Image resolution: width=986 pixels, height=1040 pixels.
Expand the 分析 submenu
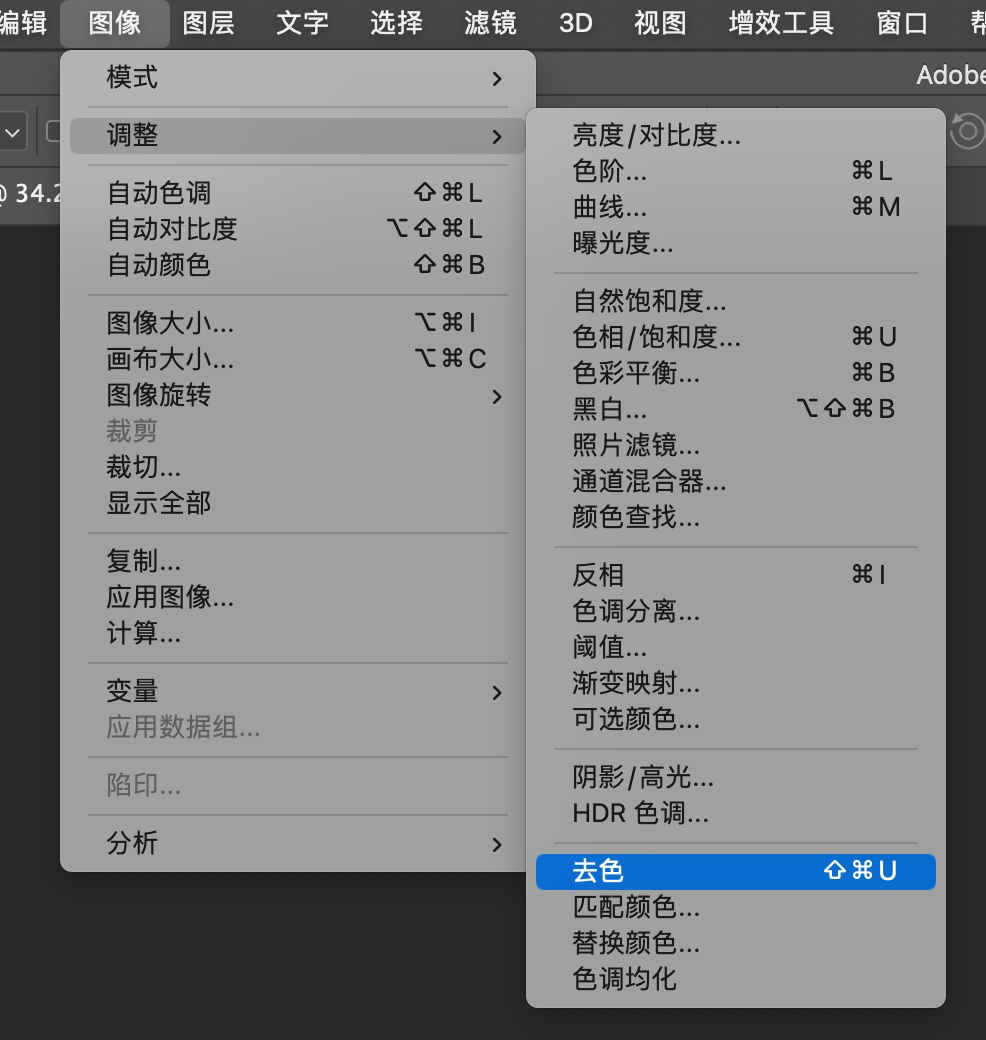pos(298,843)
